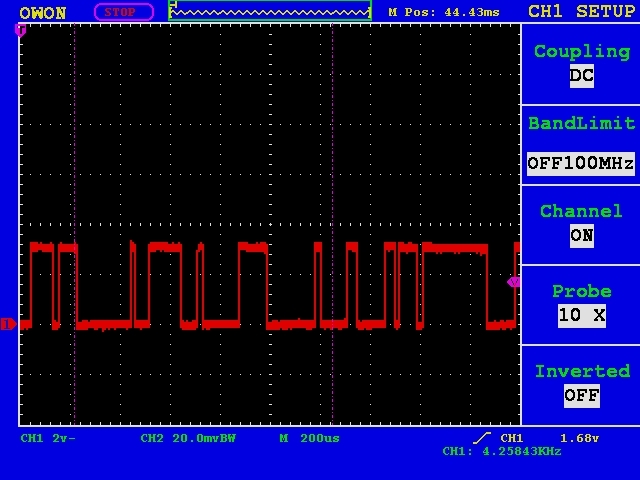Select the Probe menu option
Viewport: 640px width, 480px height.
coord(582,291)
